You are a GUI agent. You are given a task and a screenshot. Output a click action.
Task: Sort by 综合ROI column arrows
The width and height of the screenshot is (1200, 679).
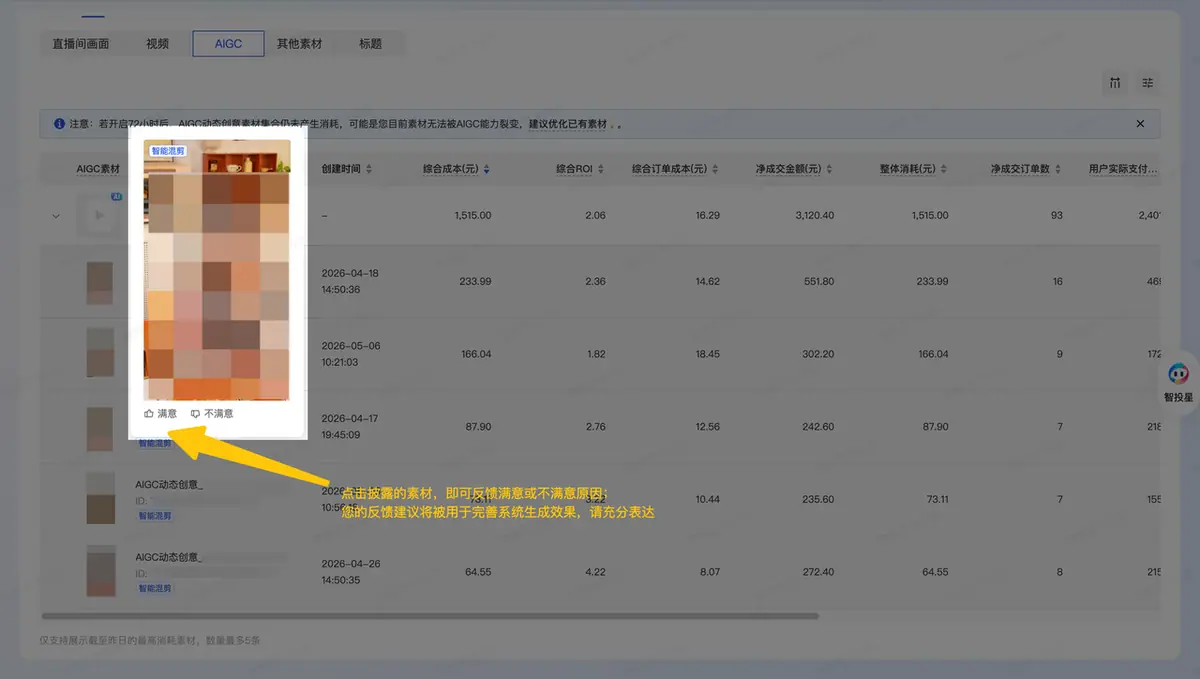(x=601, y=169)
